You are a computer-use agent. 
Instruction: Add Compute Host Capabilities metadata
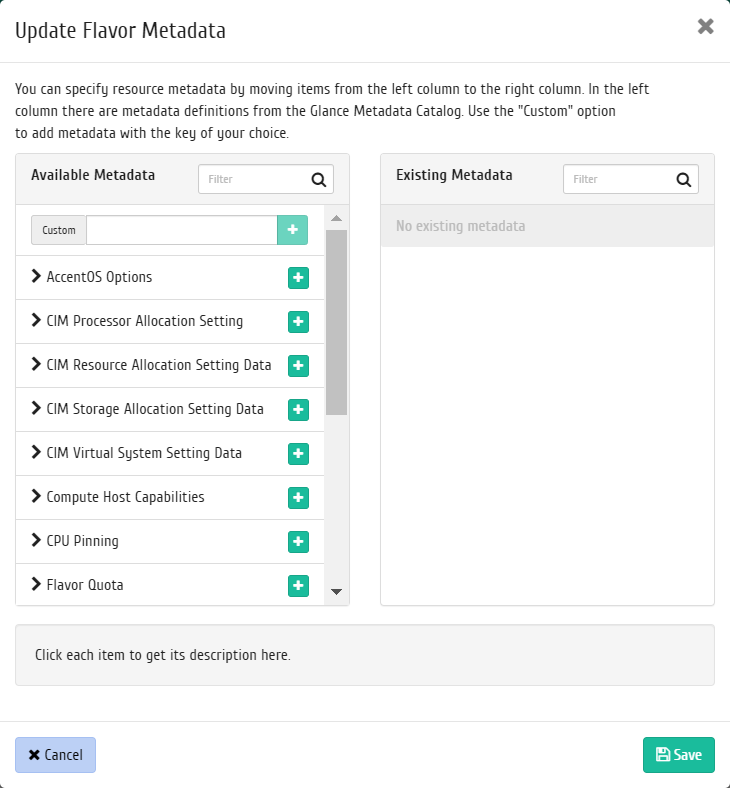point(298,498)
